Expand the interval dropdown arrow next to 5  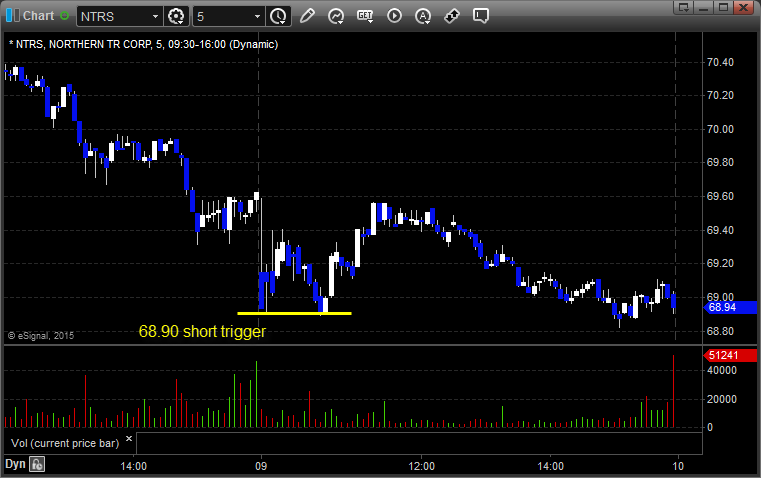point(256,16)
